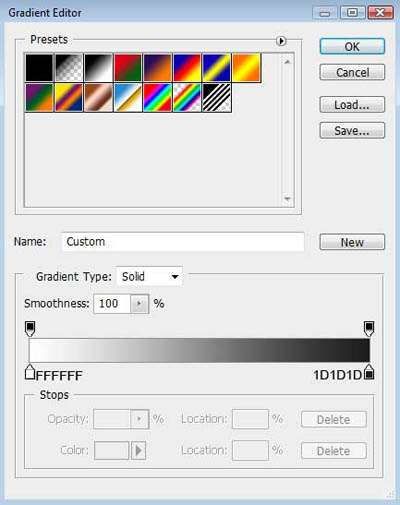Select the left opacity stop above gradient

click(30, 329)
